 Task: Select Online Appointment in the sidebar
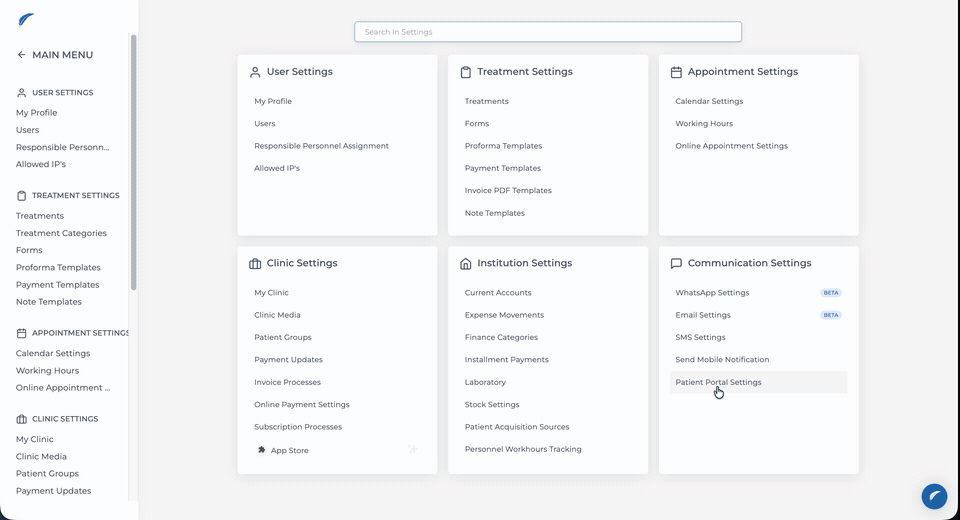pyautogui.click(x=63, y=388)
